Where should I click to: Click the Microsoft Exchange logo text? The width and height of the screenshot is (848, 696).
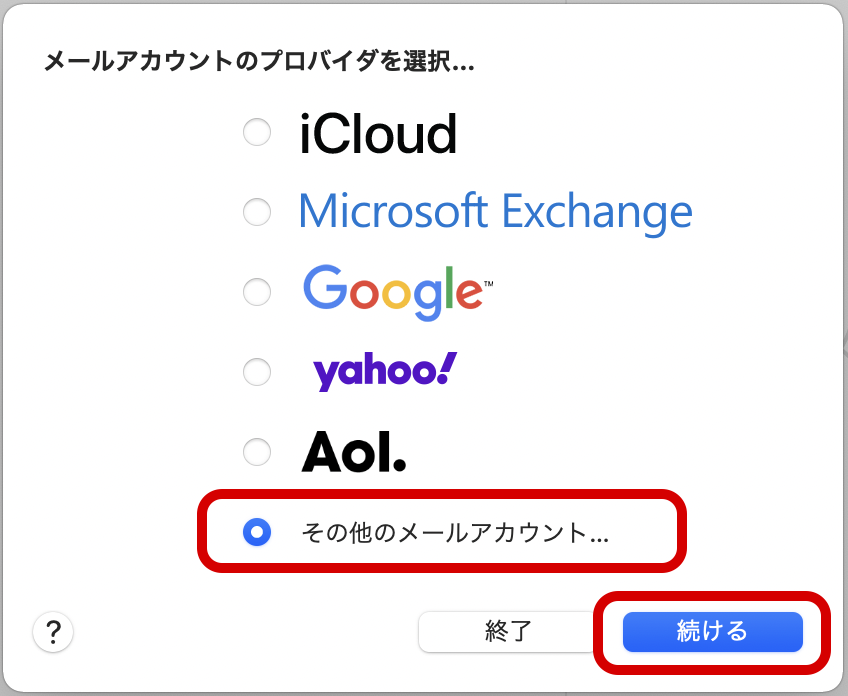click(x=495, y=212)
